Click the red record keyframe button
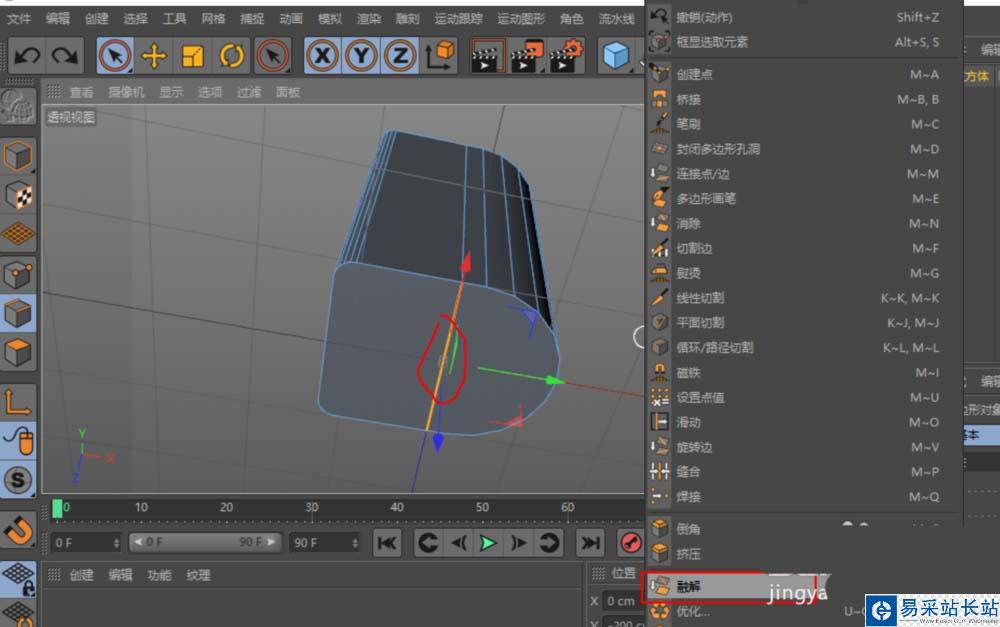The height and width of the screenshot is (627, 1000). 631,543
